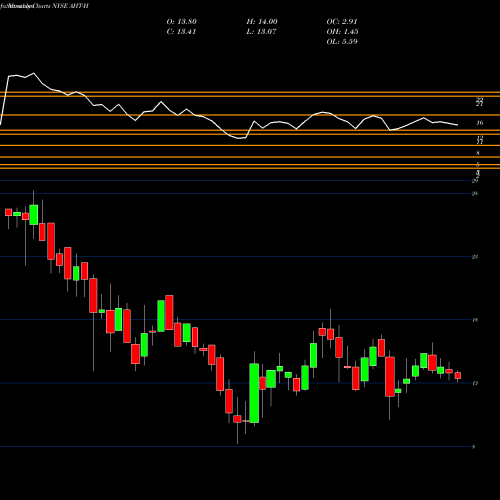
Task: Click the NYSE AHT-H chart title
Action: [70, 6]
